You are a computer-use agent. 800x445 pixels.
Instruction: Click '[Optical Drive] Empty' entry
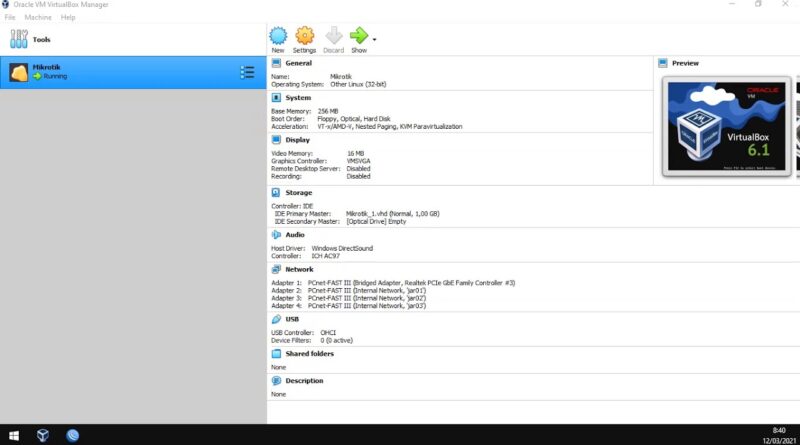[376, 221]
